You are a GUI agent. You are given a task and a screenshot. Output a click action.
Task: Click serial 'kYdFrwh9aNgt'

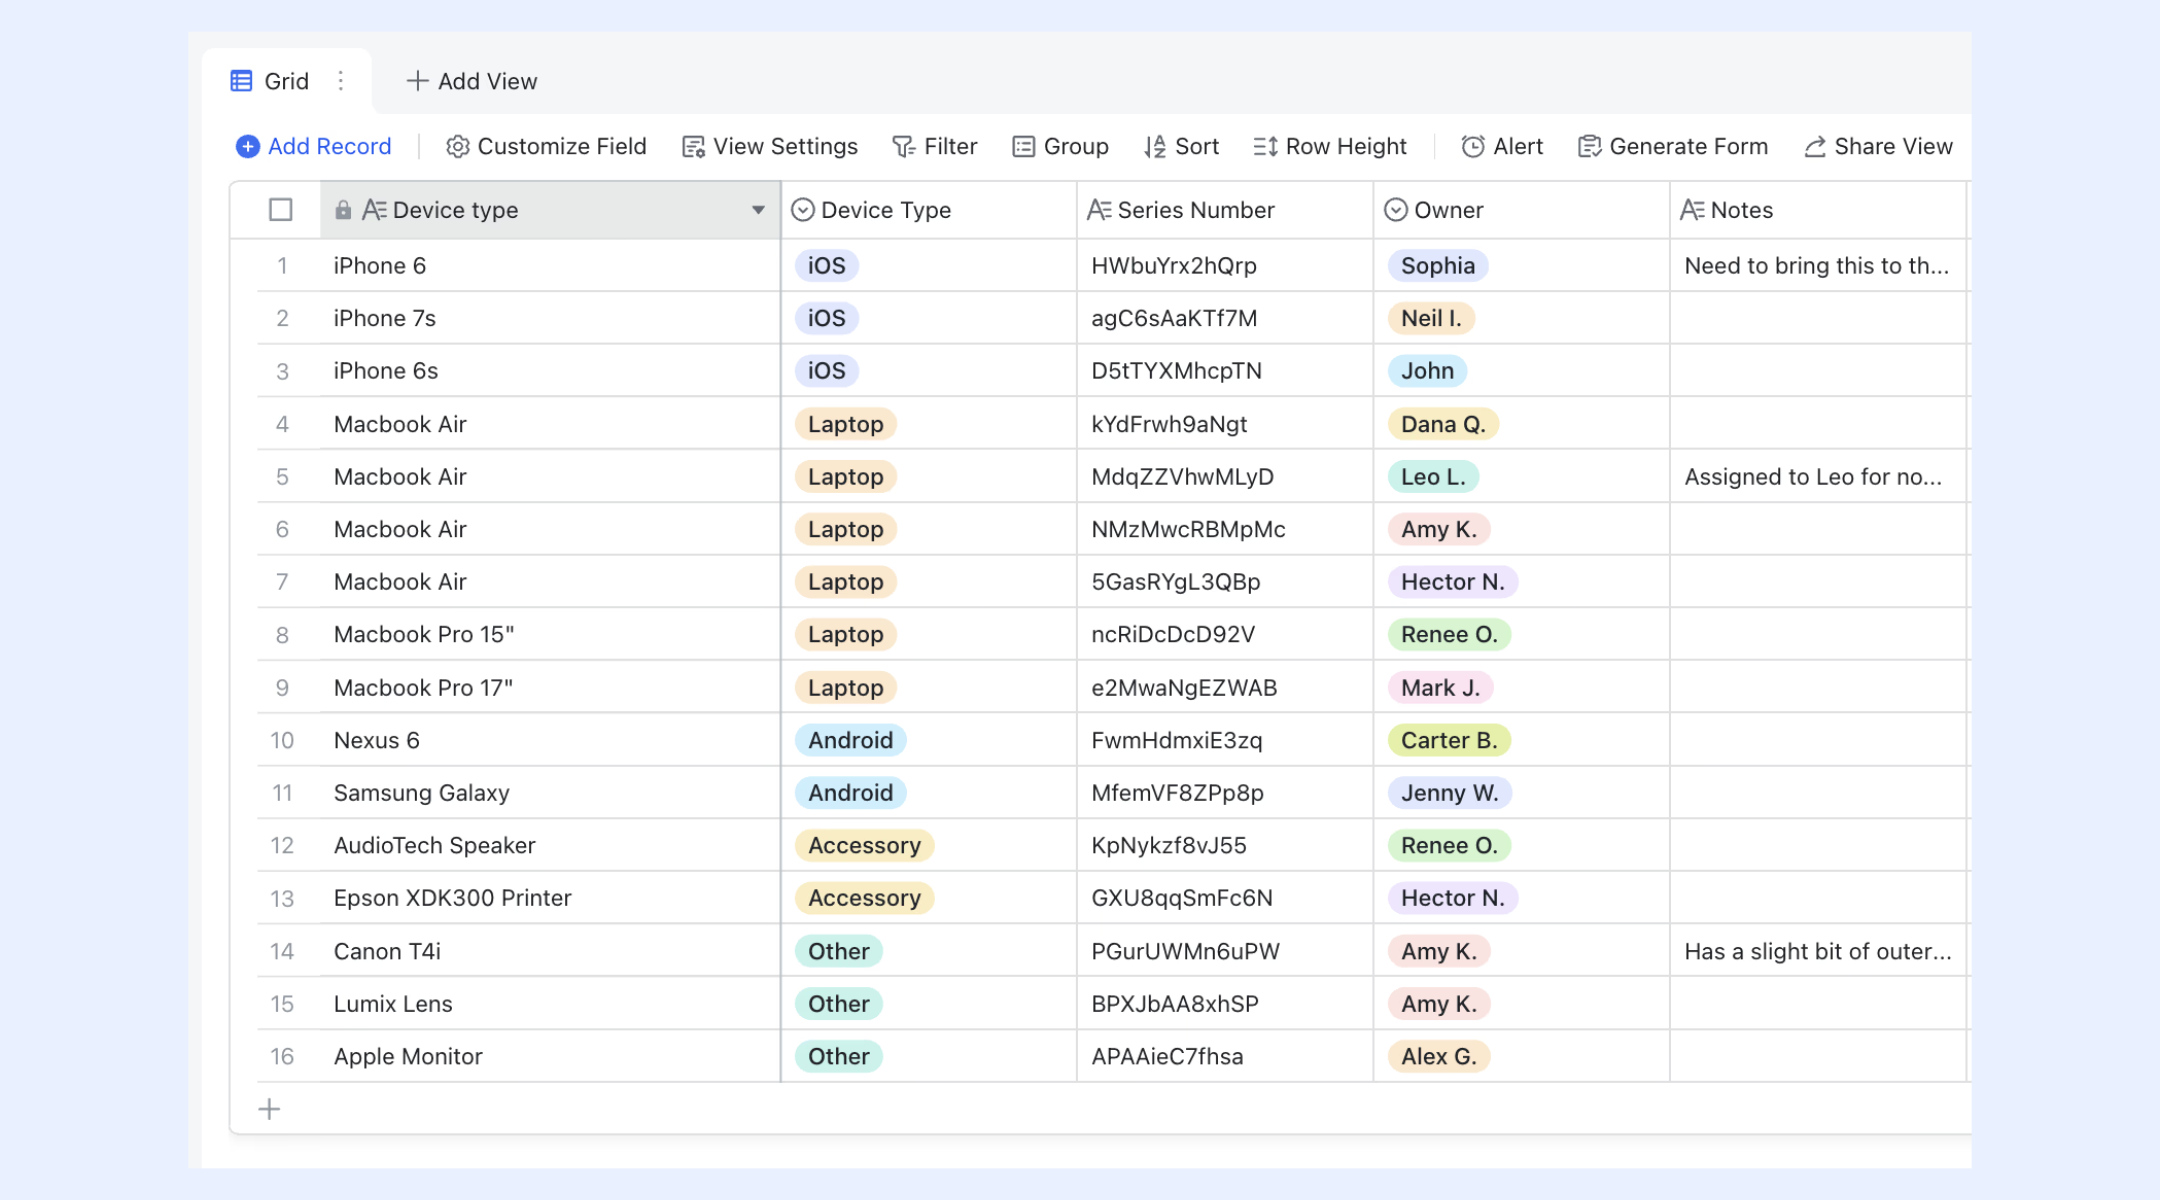1169,425
